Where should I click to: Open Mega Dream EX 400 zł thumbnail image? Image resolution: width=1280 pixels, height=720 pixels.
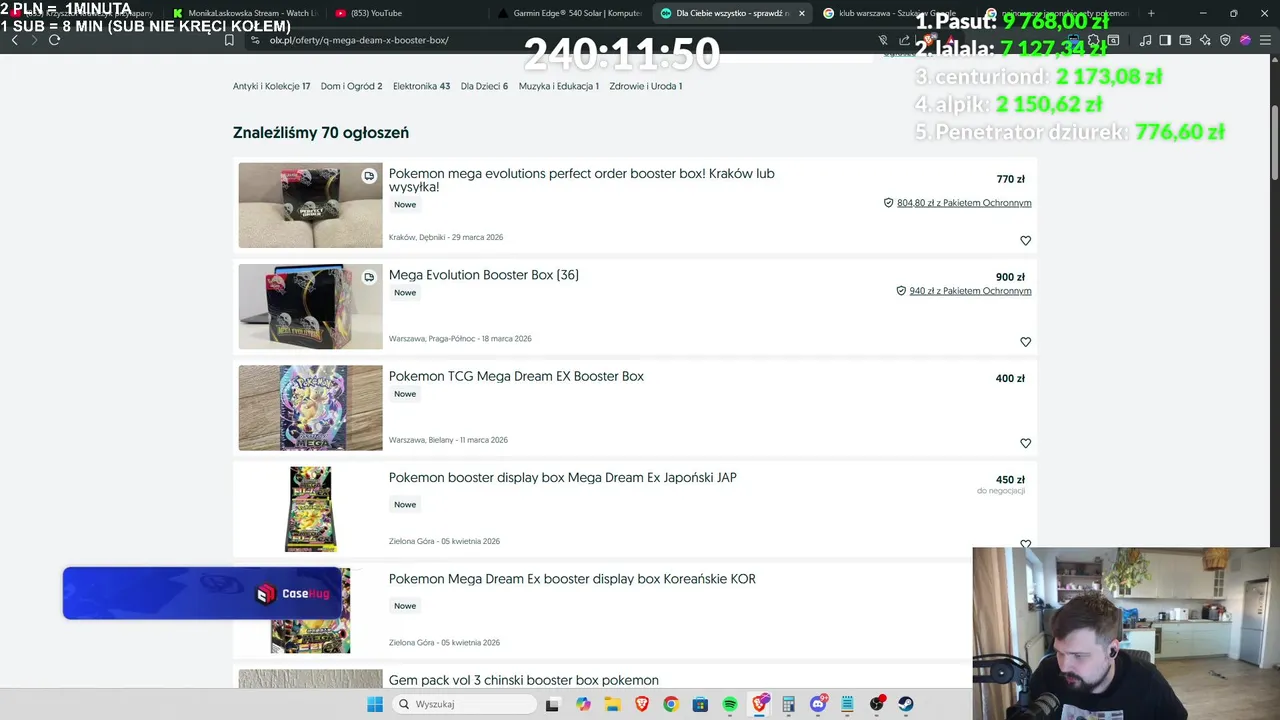310,408
